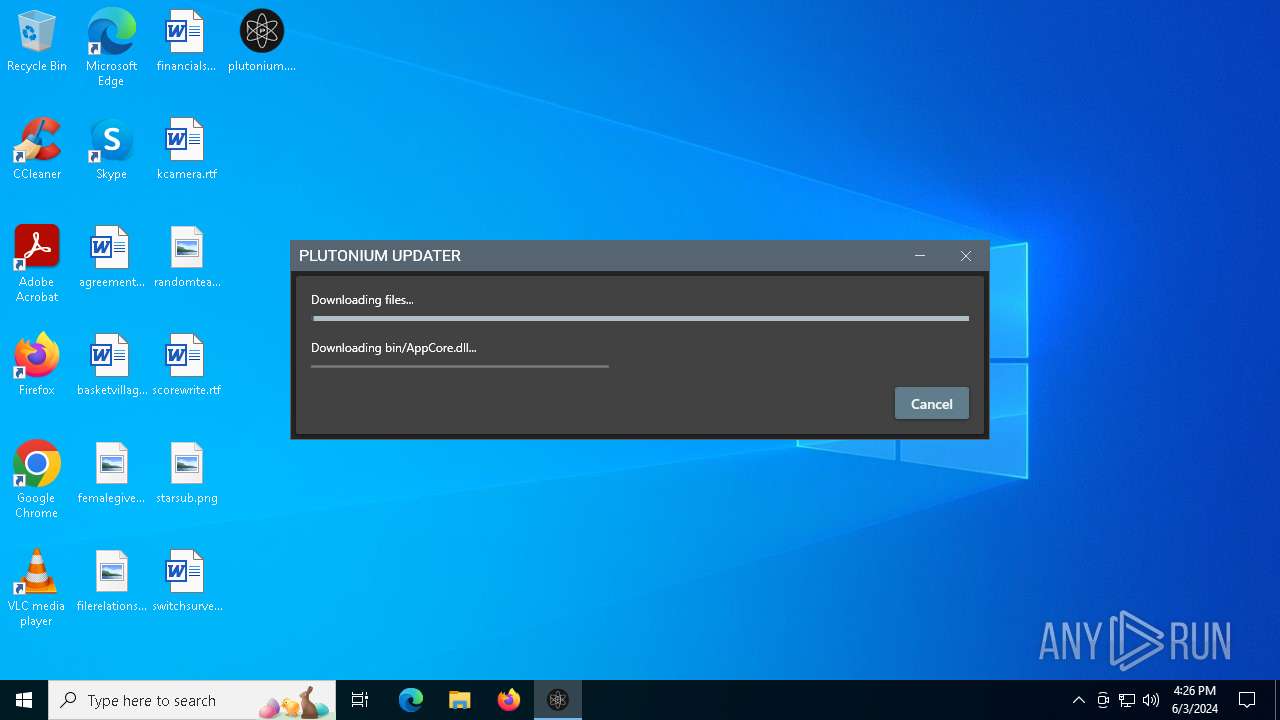Select the basketvillag document icon

[111, 366]
